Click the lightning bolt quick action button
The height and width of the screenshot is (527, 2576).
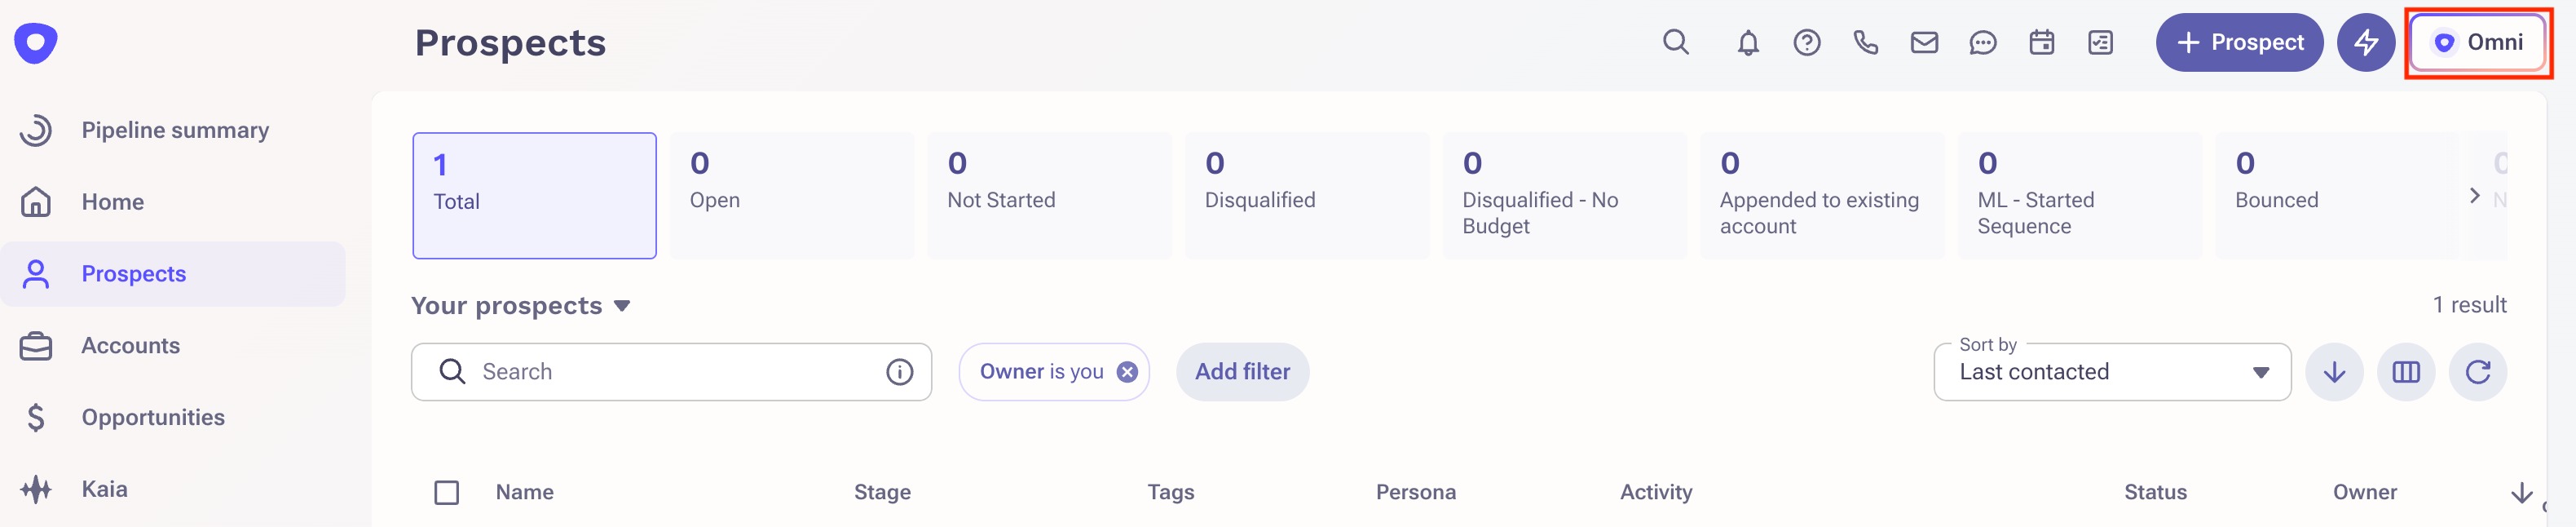pyautogui.click(x=2365, y=42)
